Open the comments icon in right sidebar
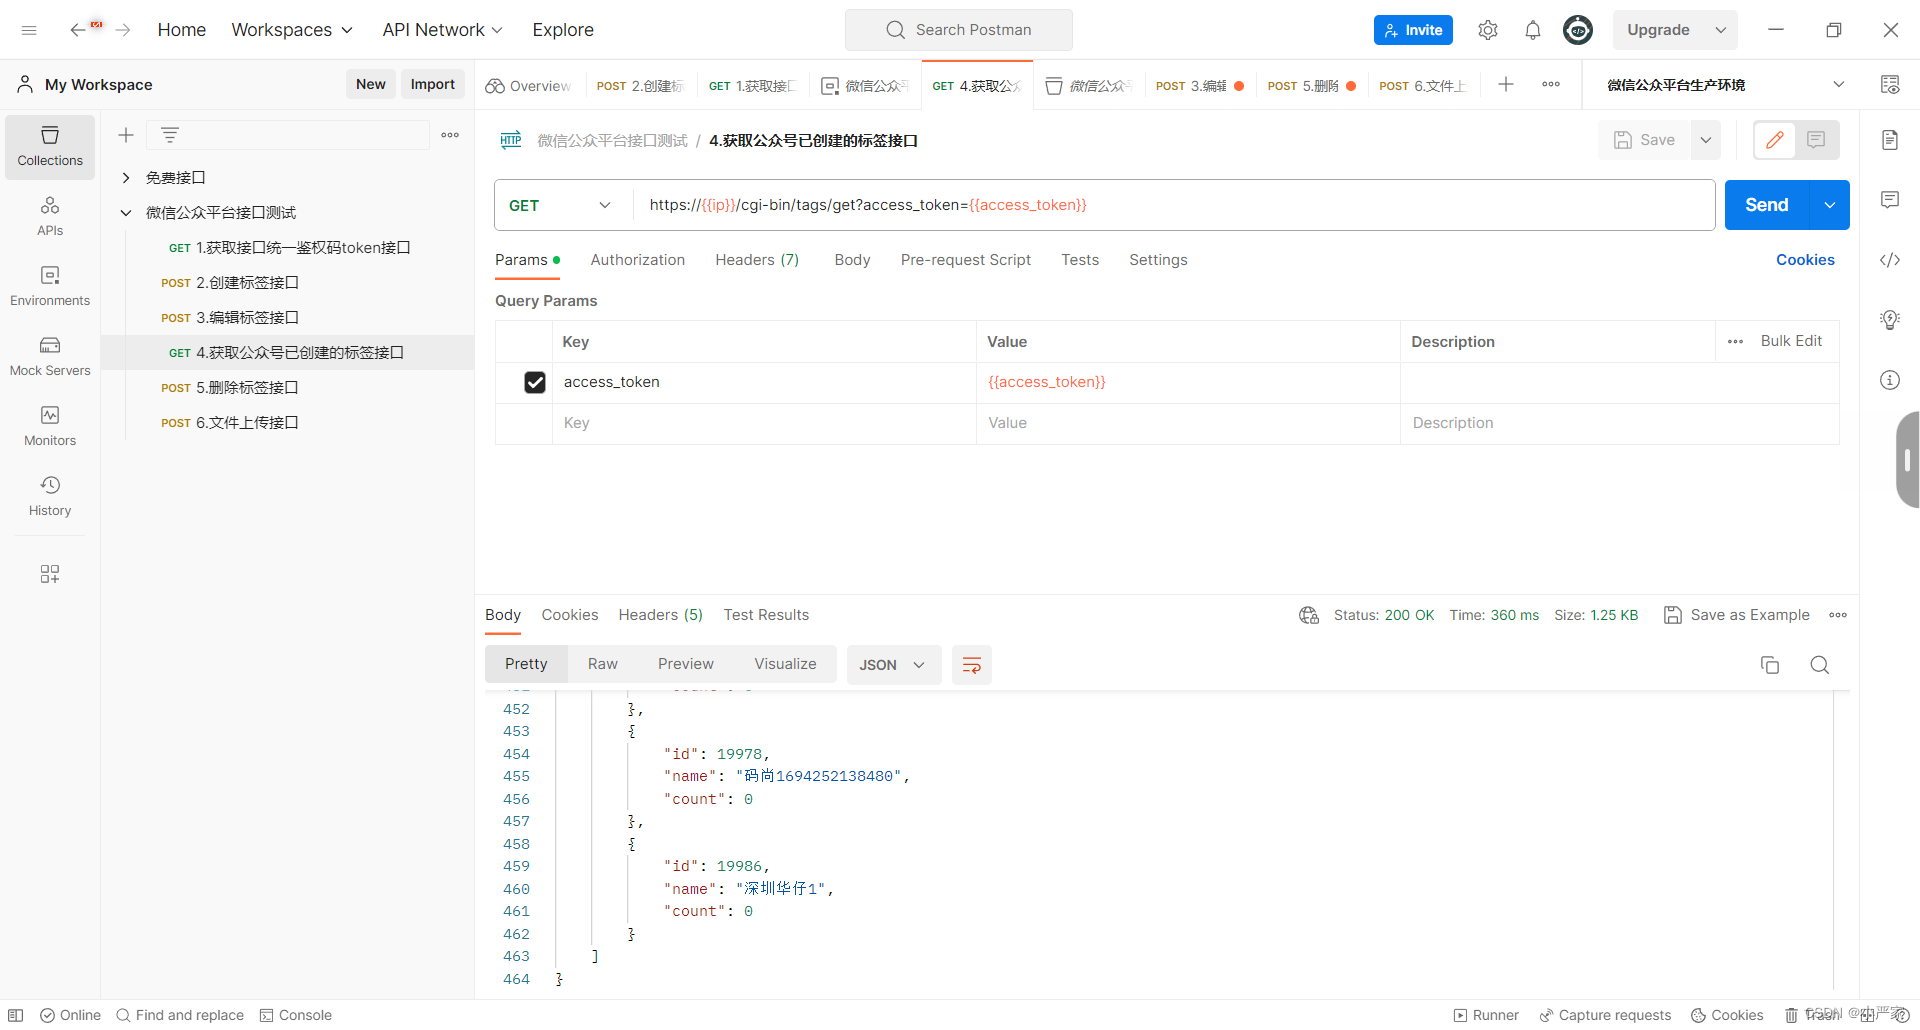Screen dimensions: 1920x1030 pos(1890,200)
